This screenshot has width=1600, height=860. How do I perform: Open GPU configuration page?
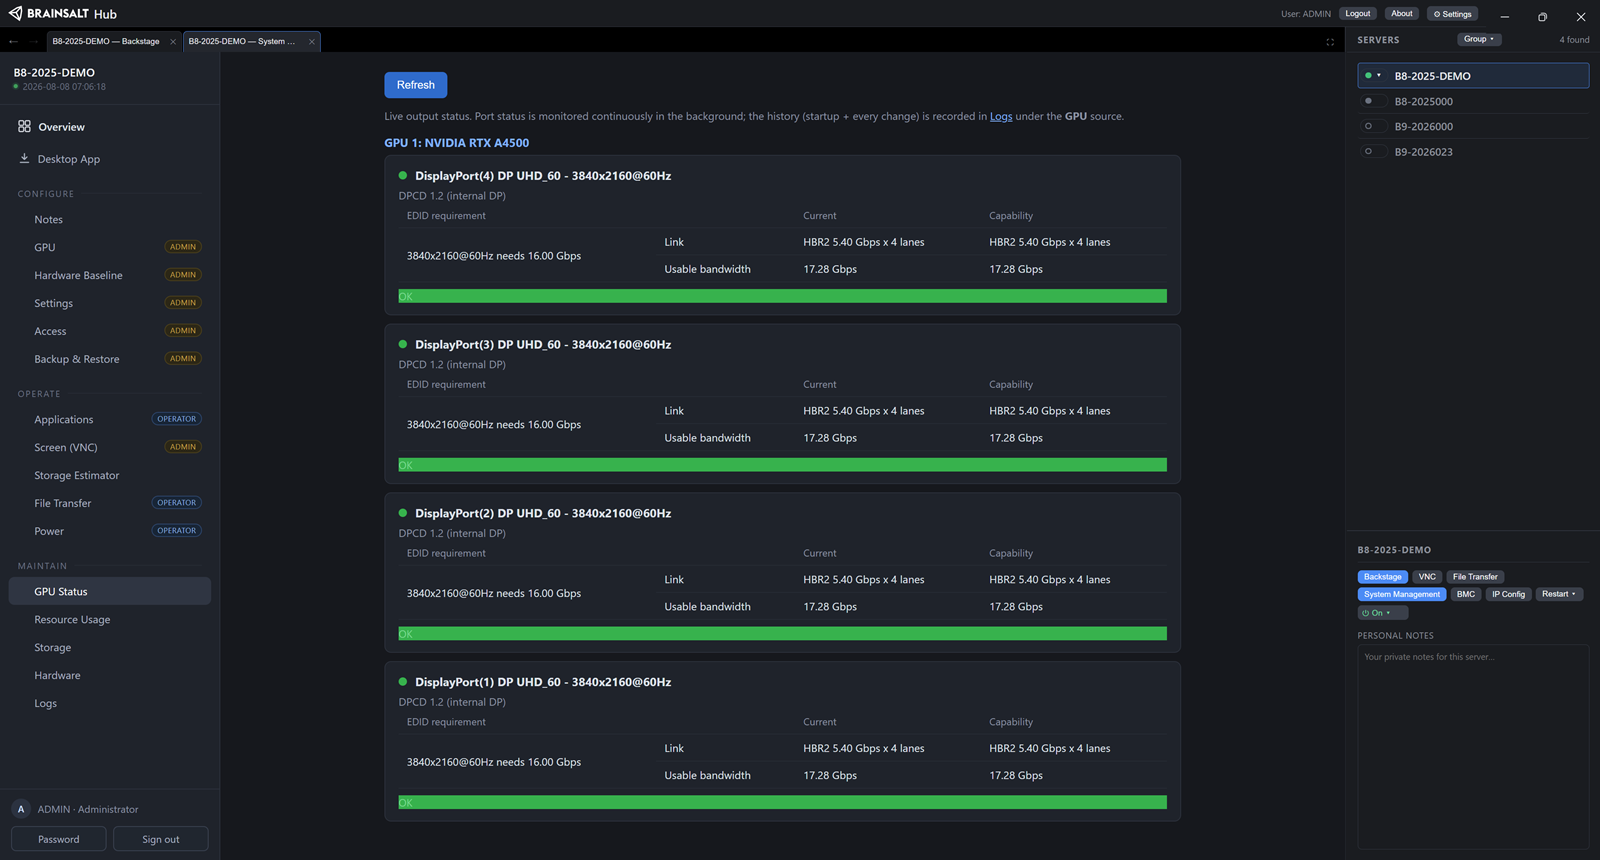click(x=110, y=247)
